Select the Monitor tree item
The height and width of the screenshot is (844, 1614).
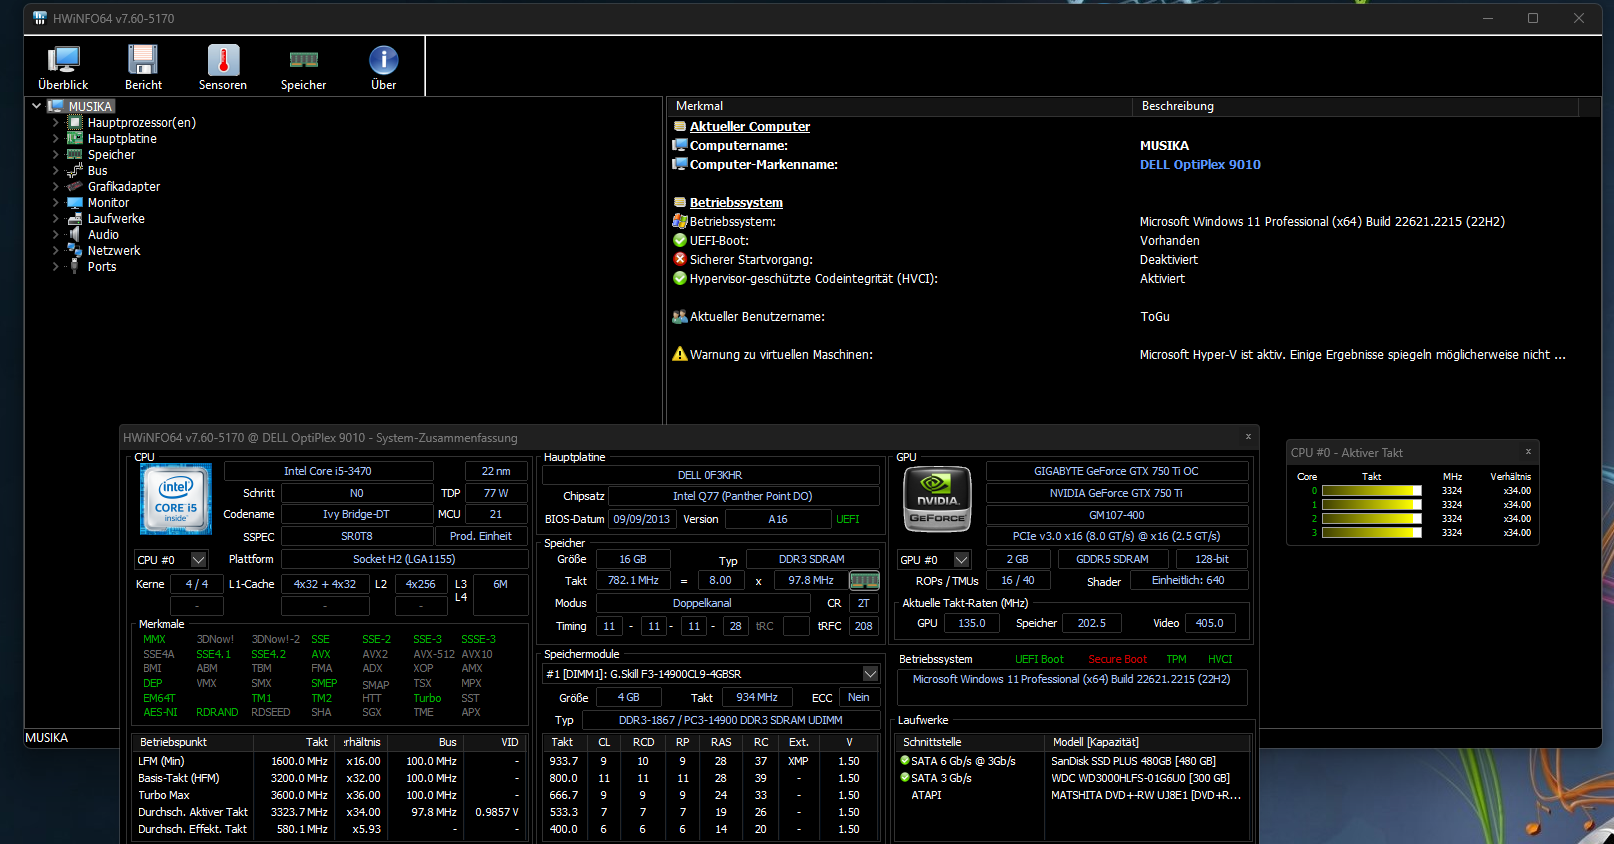(x=108, y=202)
